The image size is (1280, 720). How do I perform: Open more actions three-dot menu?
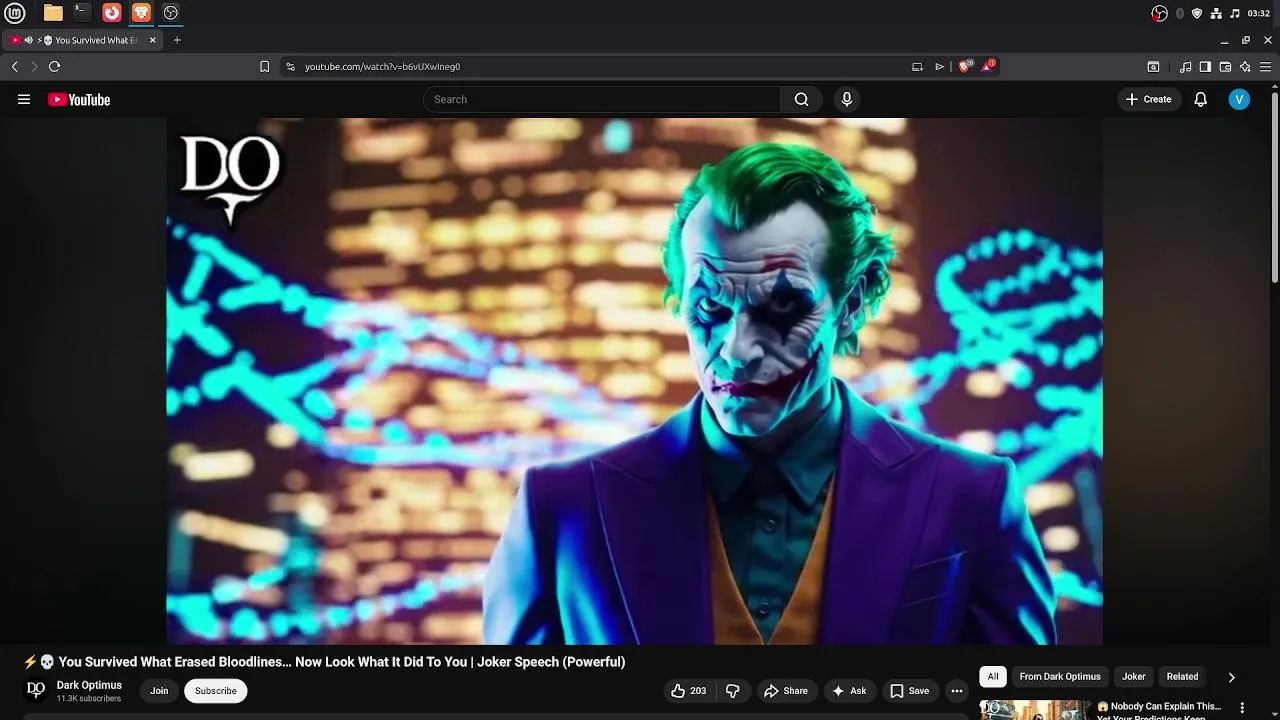click(x=957, y=691)
